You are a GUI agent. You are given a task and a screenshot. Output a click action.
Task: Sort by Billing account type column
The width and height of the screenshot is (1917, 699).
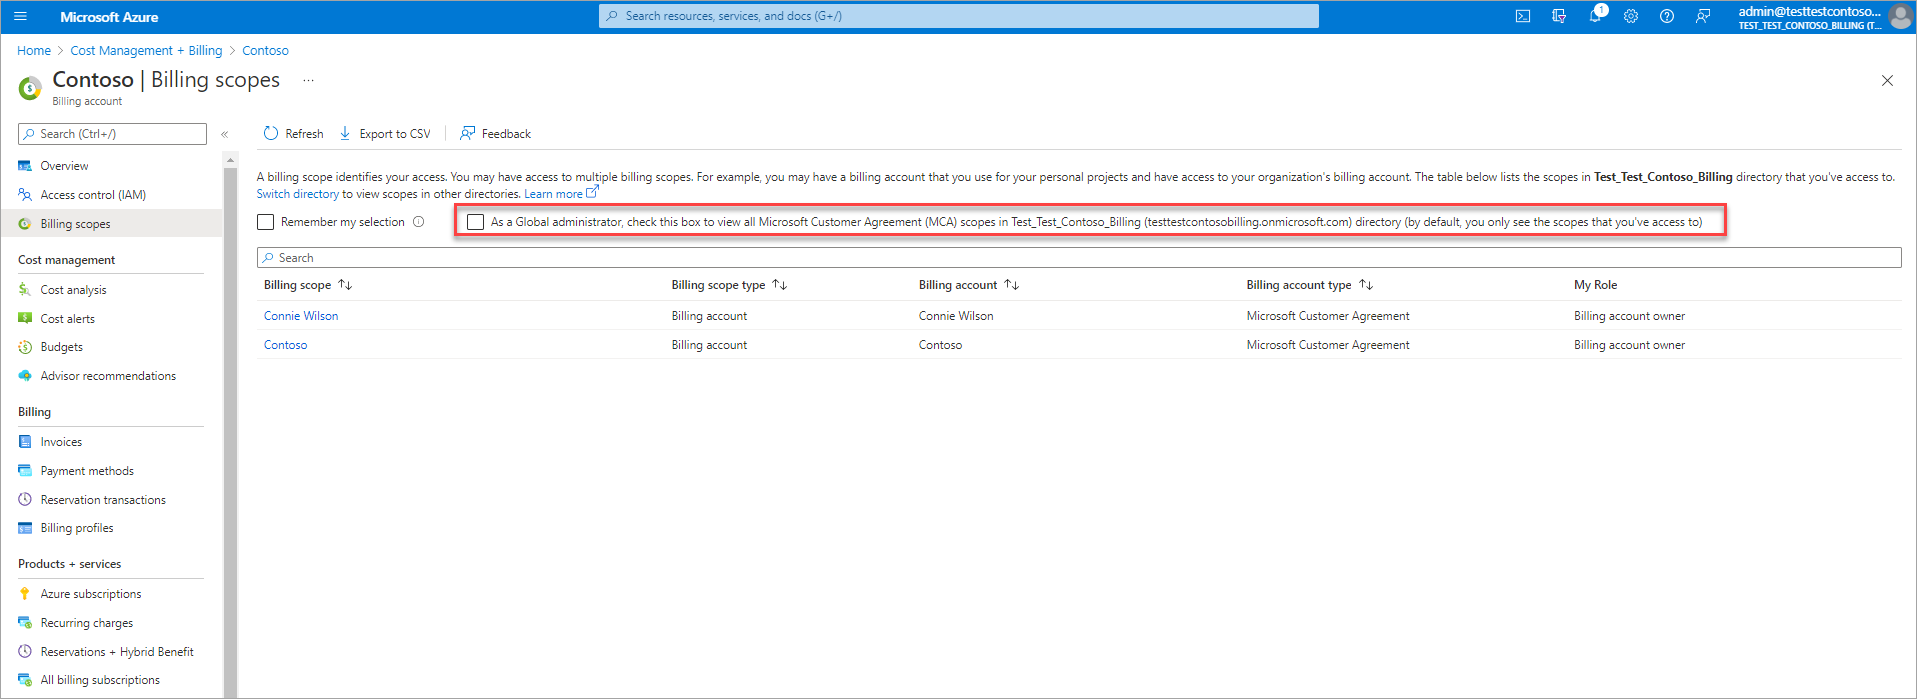(1310, 285)
